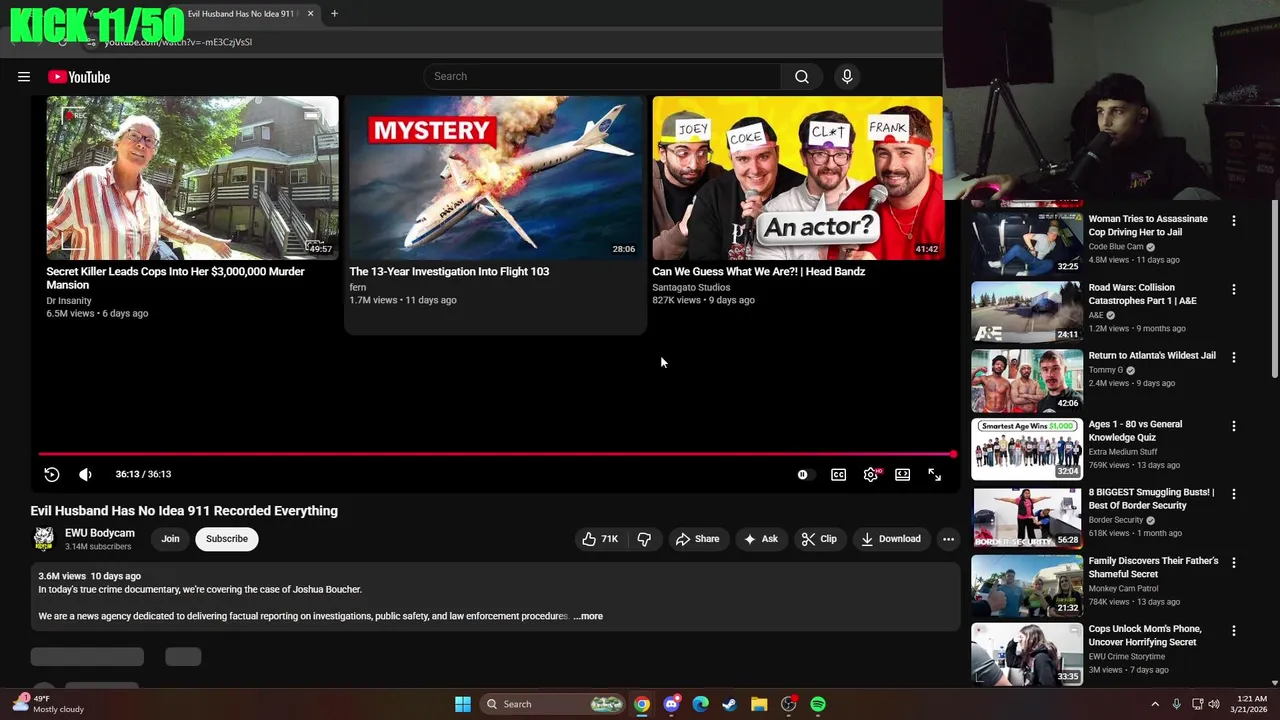
Task: Play the Flight 103 MYSTERY end-screen video
Action: point(495,178)
